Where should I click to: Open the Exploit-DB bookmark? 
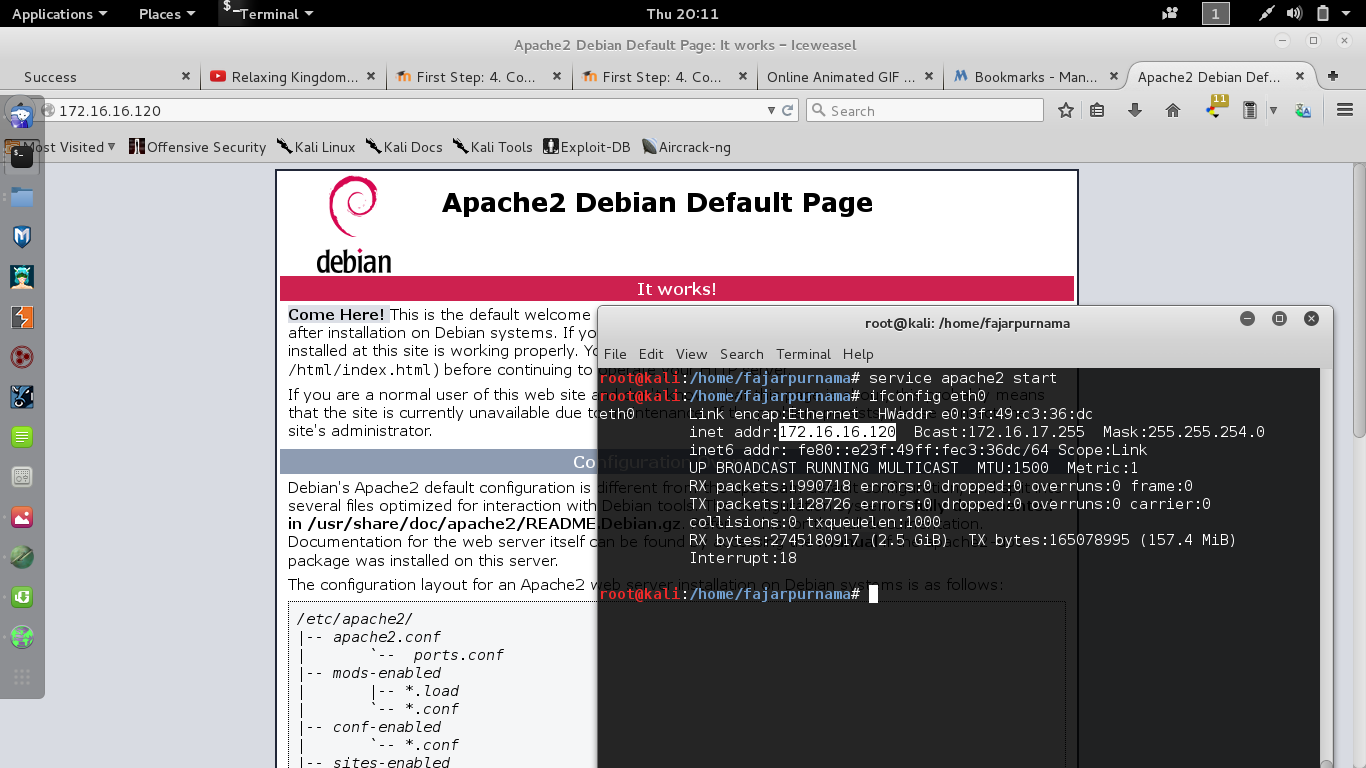[x=586, y=147]
